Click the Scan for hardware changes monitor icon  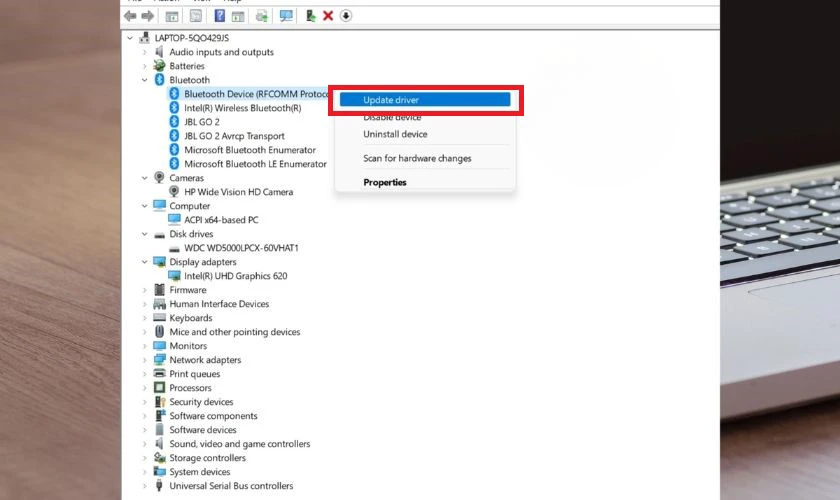pyautogui.click(x=286, y=16)
